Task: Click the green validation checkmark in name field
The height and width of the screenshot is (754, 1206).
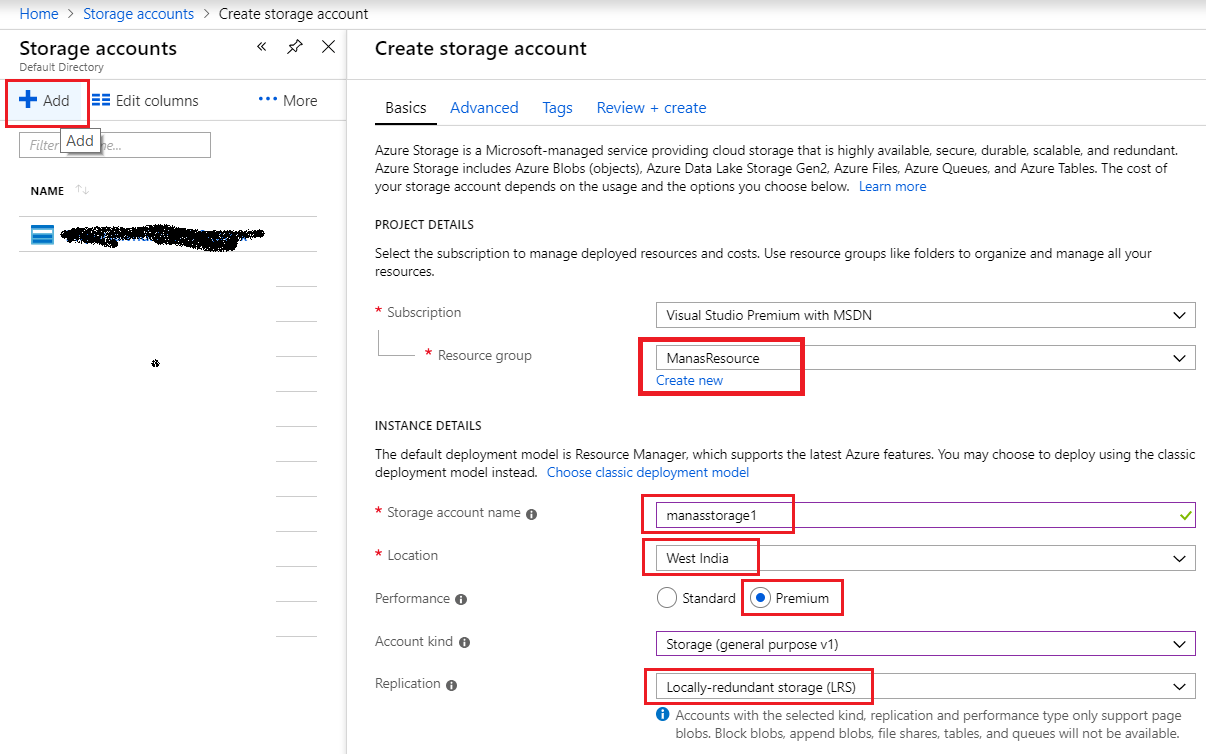Action: point(1185,515)
